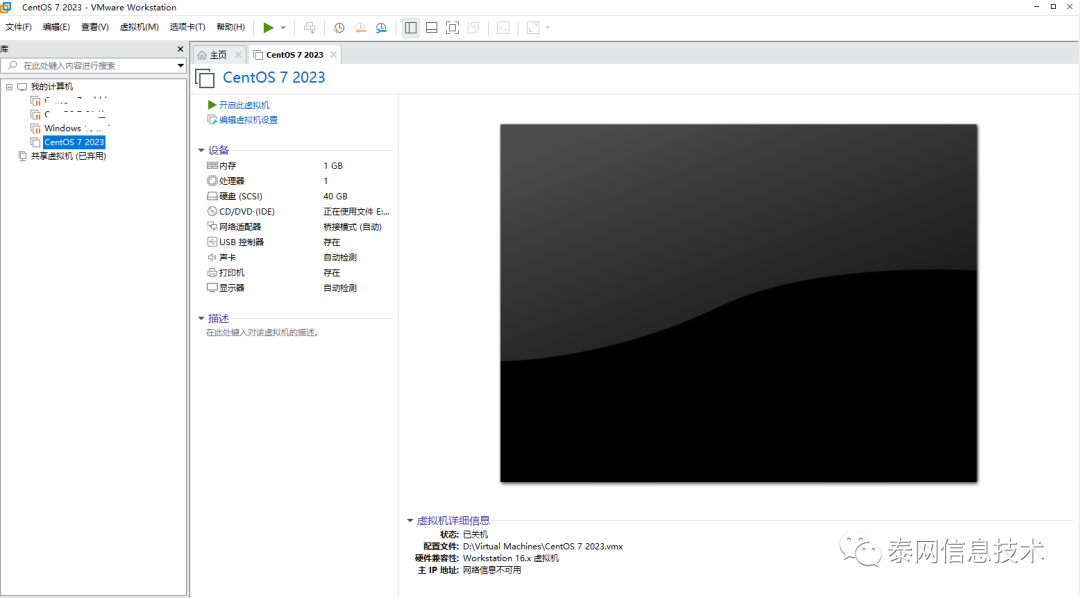The image size is (1080, 598).
Task: Click the 已关机 status text
Action: (475, 534)
